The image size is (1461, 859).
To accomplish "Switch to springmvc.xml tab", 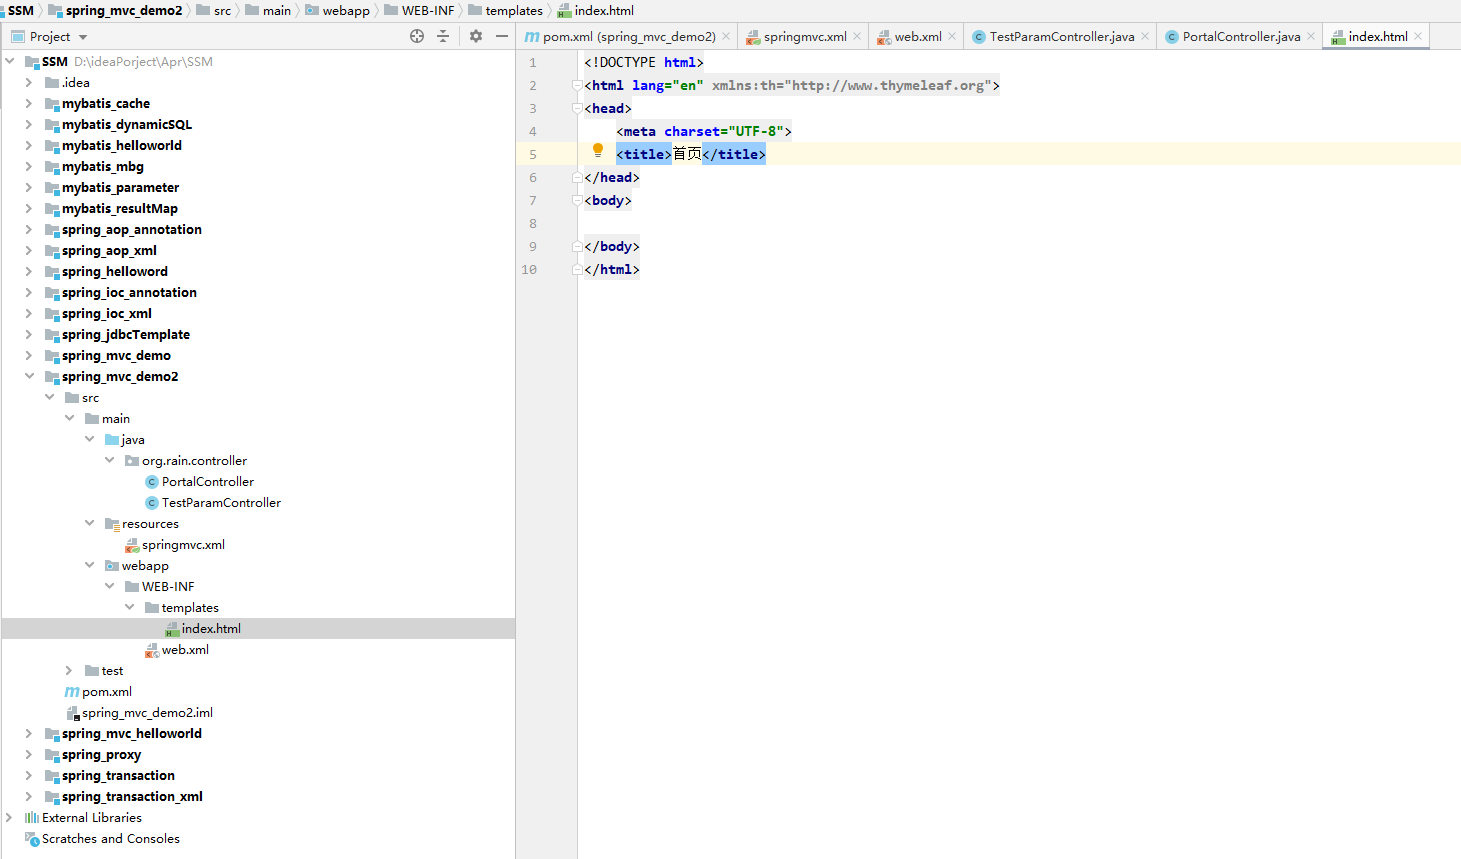I will [805, 36].
